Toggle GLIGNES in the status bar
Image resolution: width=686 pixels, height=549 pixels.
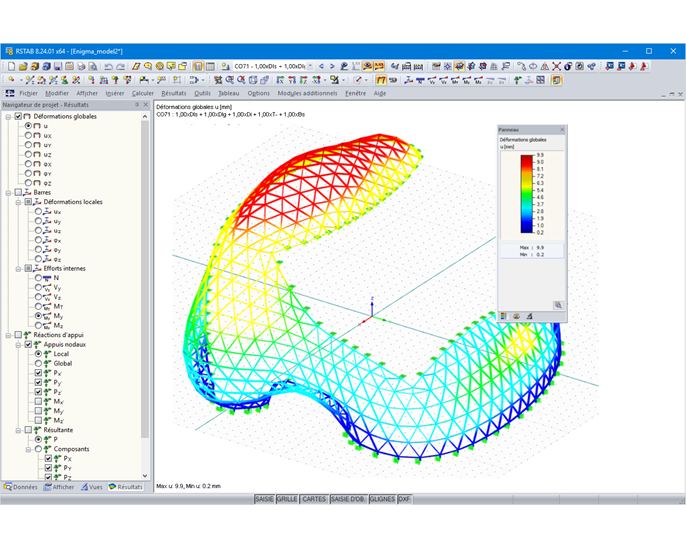pos(382,499)
